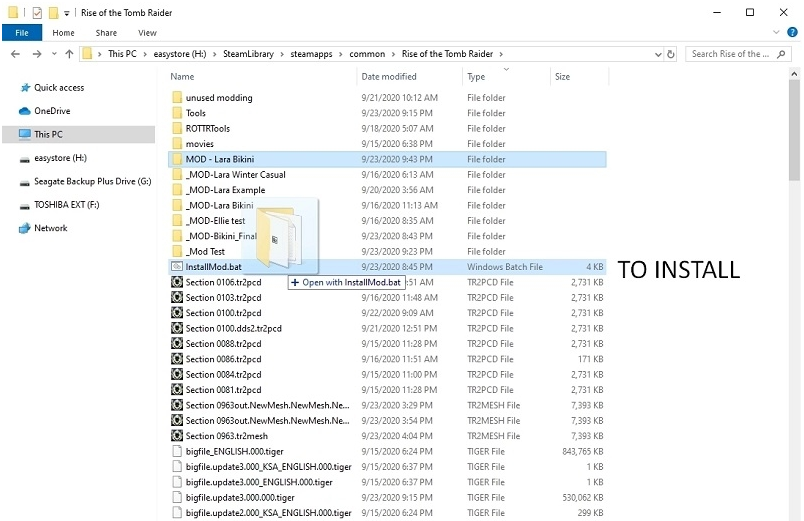Screen dimensions: 804x521
Task: Click the New folder quick access icon
Action: [53, 12]
